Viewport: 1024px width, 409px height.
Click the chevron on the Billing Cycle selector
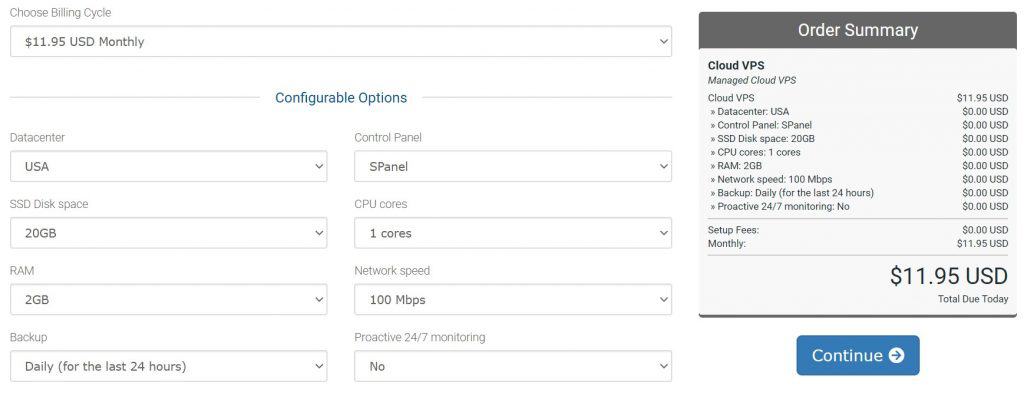(x=663, y=41)
